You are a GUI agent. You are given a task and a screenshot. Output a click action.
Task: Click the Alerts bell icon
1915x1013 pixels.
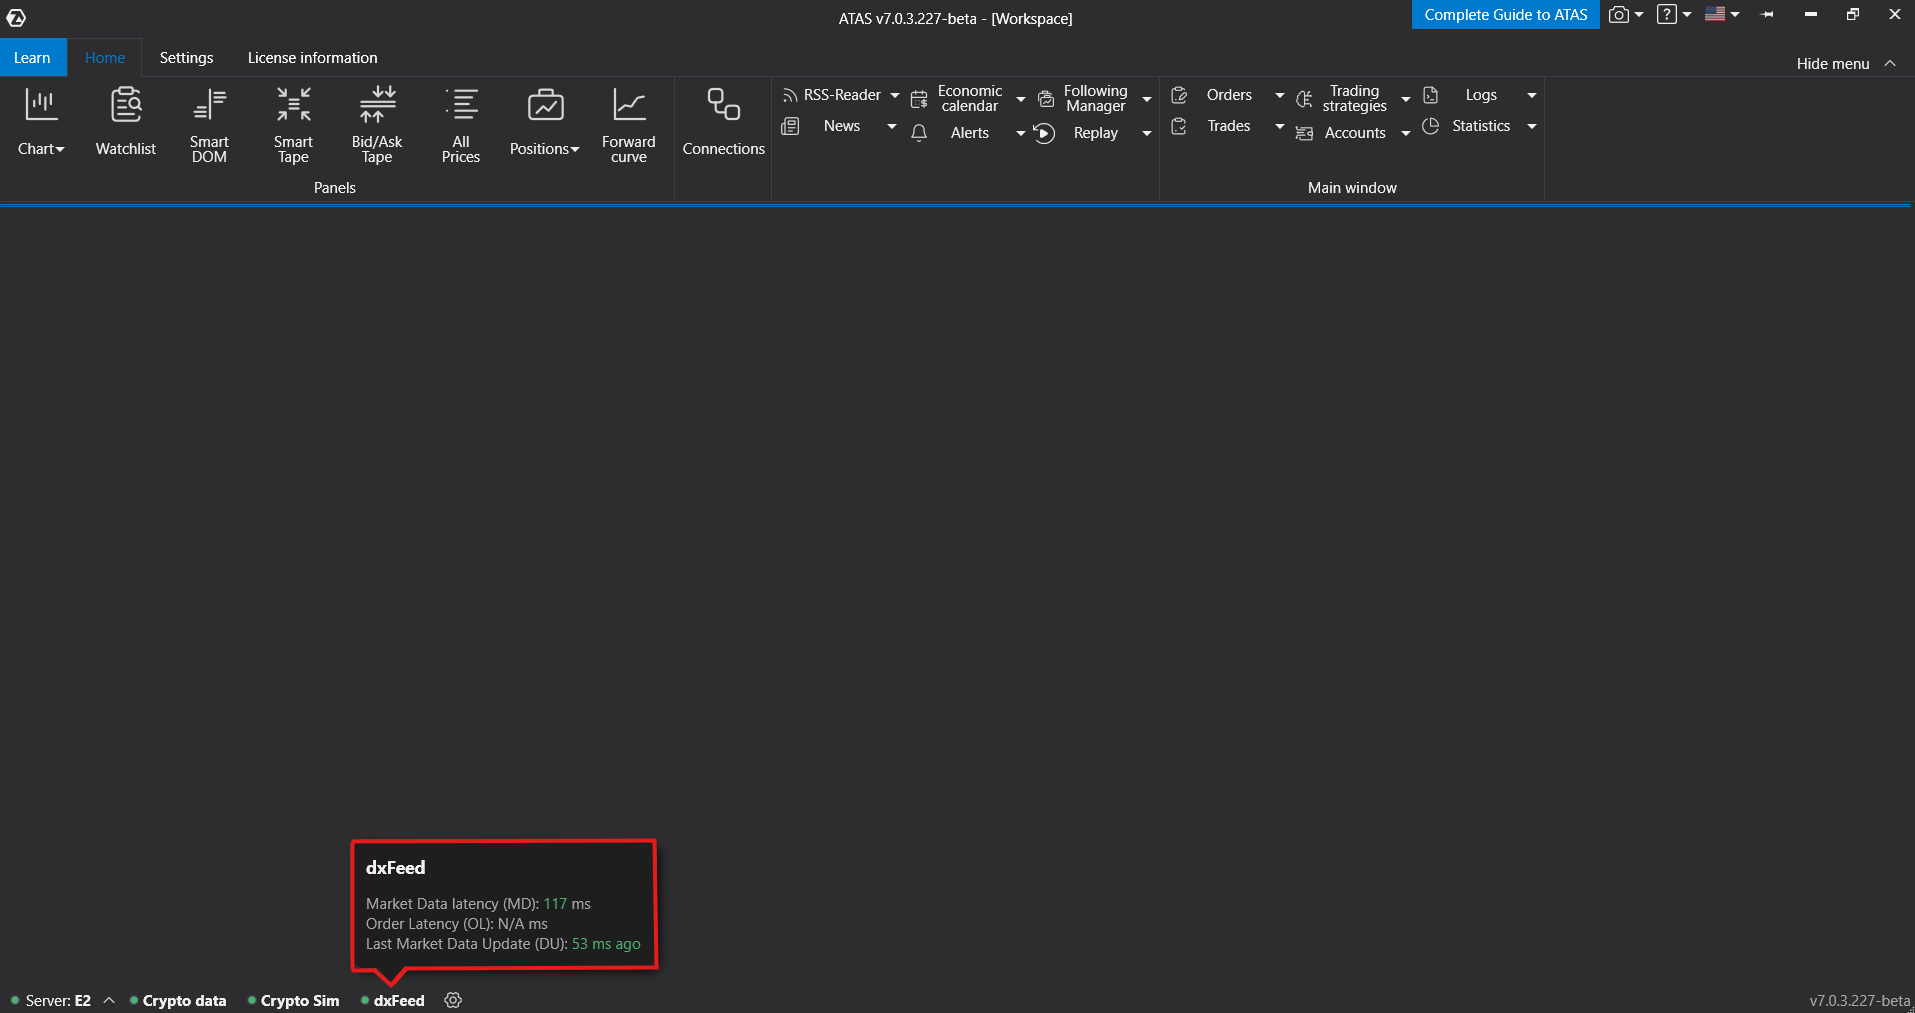(x=919, y=133)
